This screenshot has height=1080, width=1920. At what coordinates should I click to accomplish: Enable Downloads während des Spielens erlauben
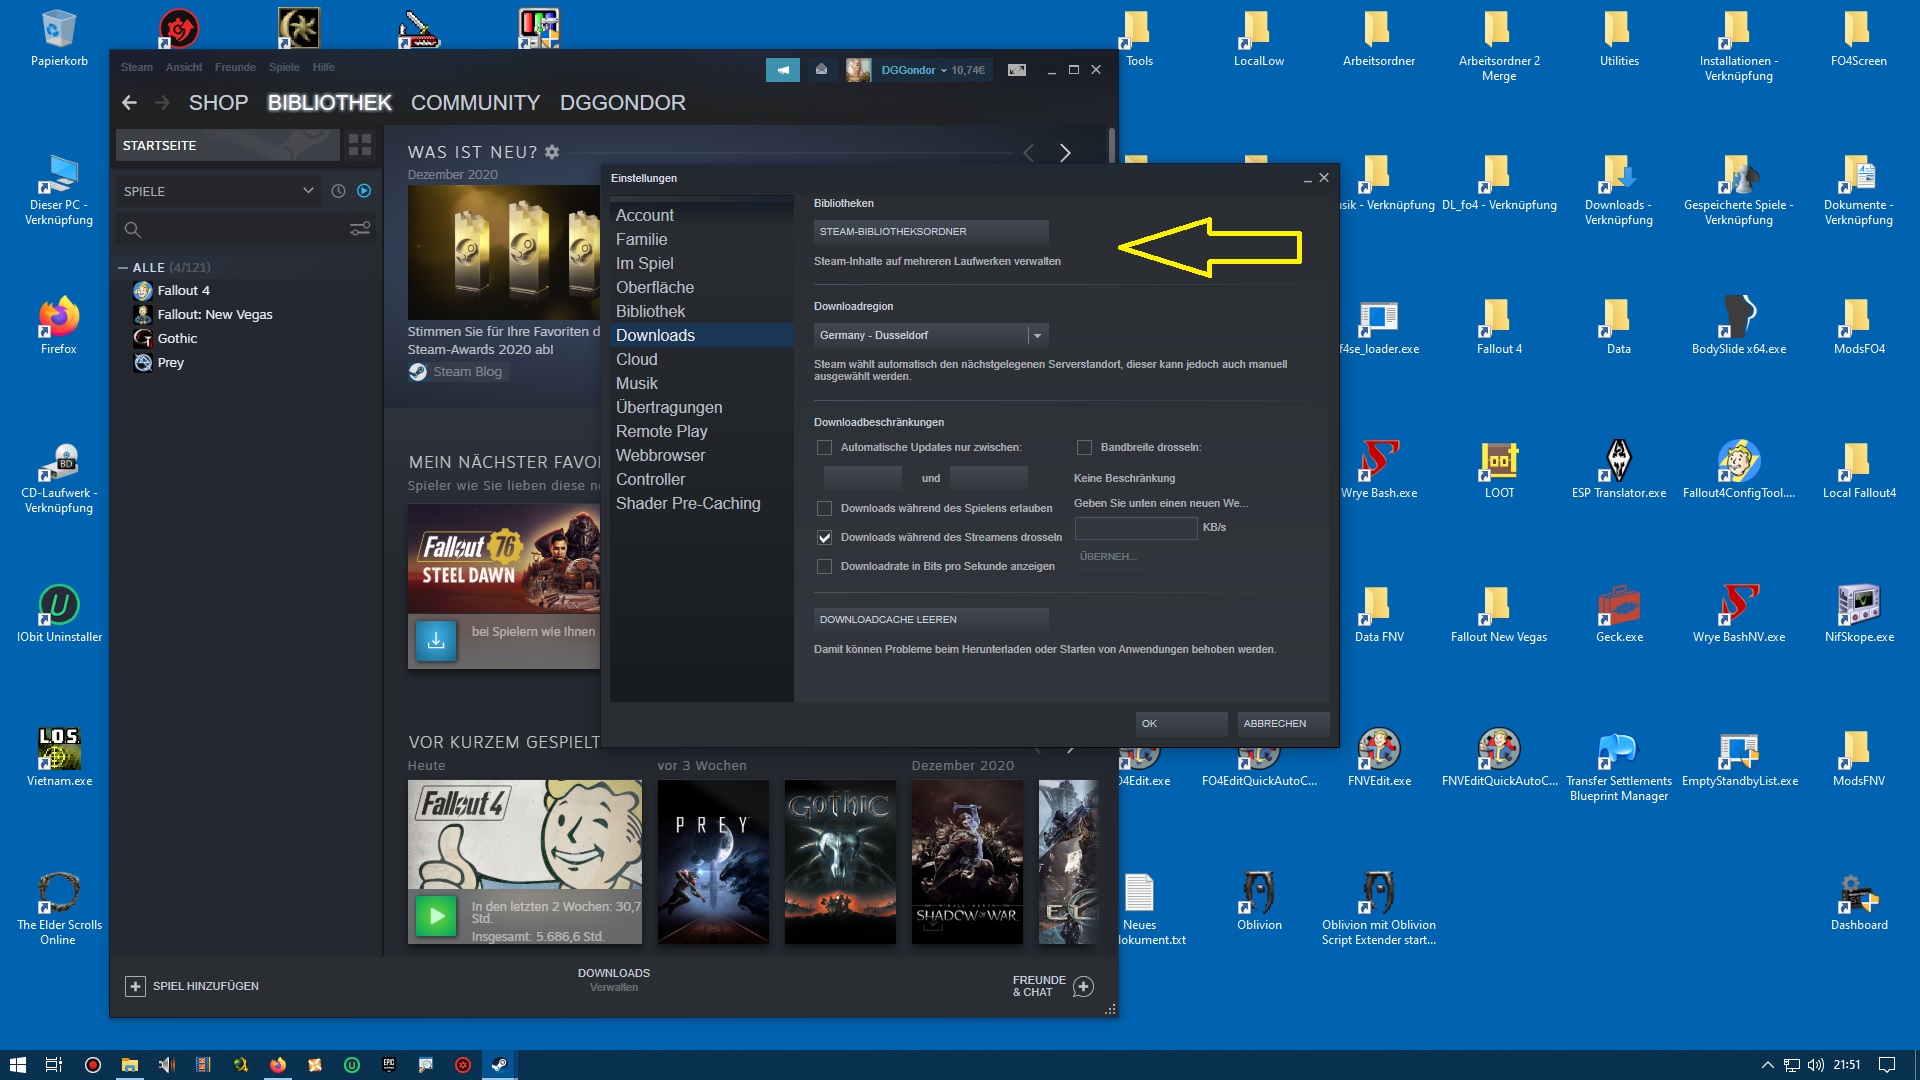pyautogui.click(x=825, y=509)
